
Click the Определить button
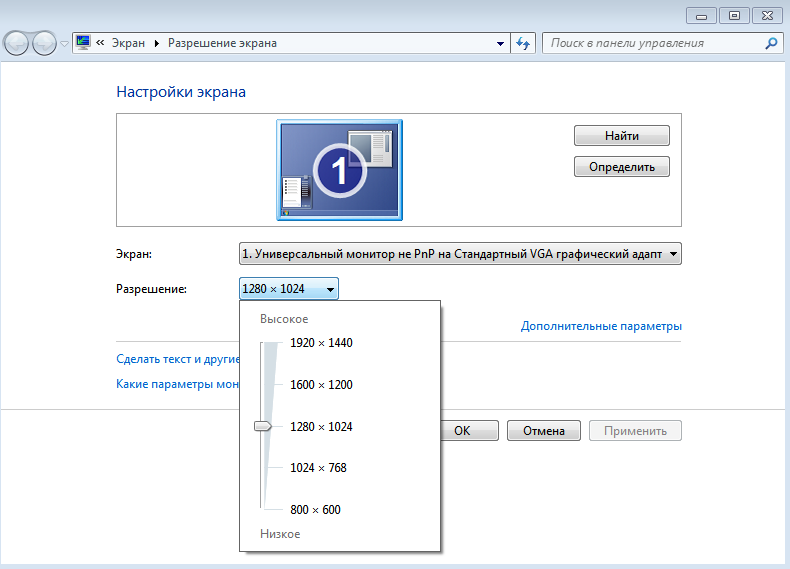(x=622, y=167)
